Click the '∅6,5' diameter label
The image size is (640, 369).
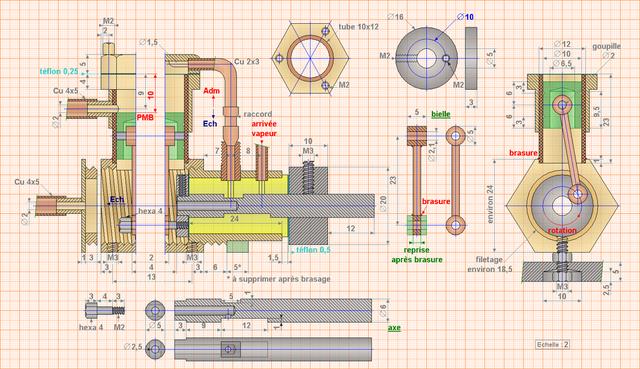click(562, 63)
